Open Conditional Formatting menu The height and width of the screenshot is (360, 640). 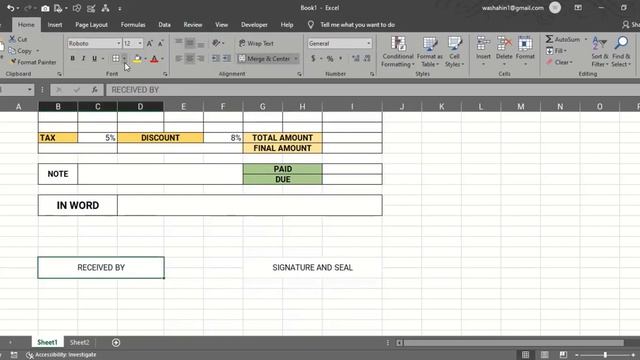click(x=398, y=52)
